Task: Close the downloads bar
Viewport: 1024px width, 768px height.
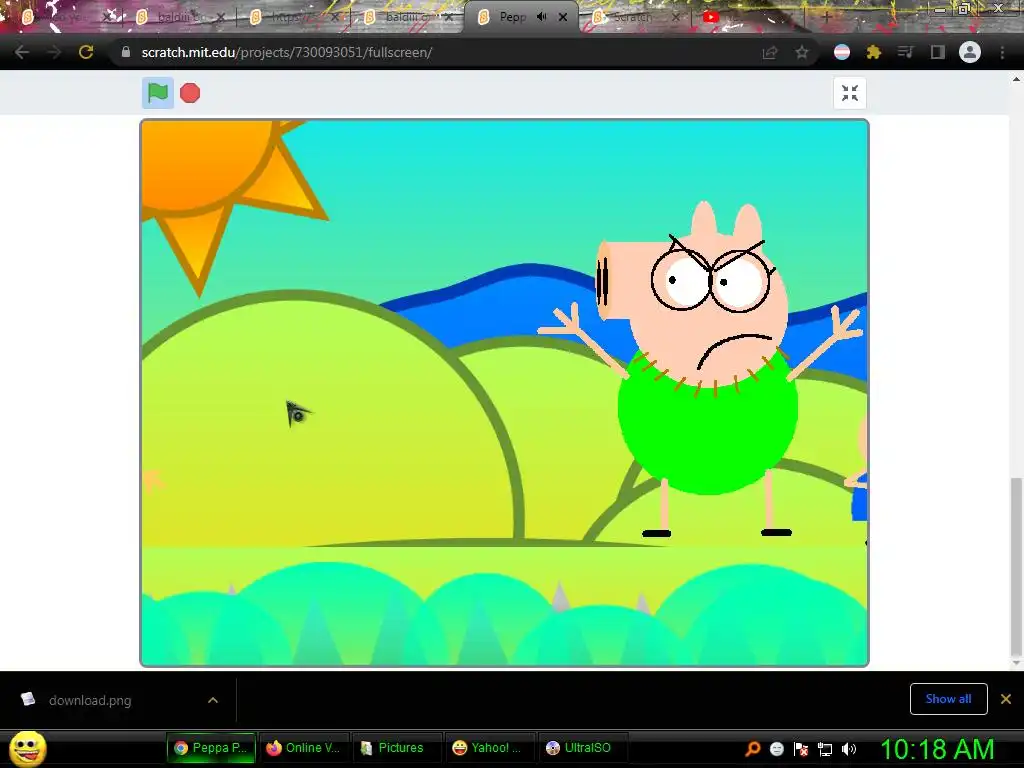Action: tap(1006, 699)
